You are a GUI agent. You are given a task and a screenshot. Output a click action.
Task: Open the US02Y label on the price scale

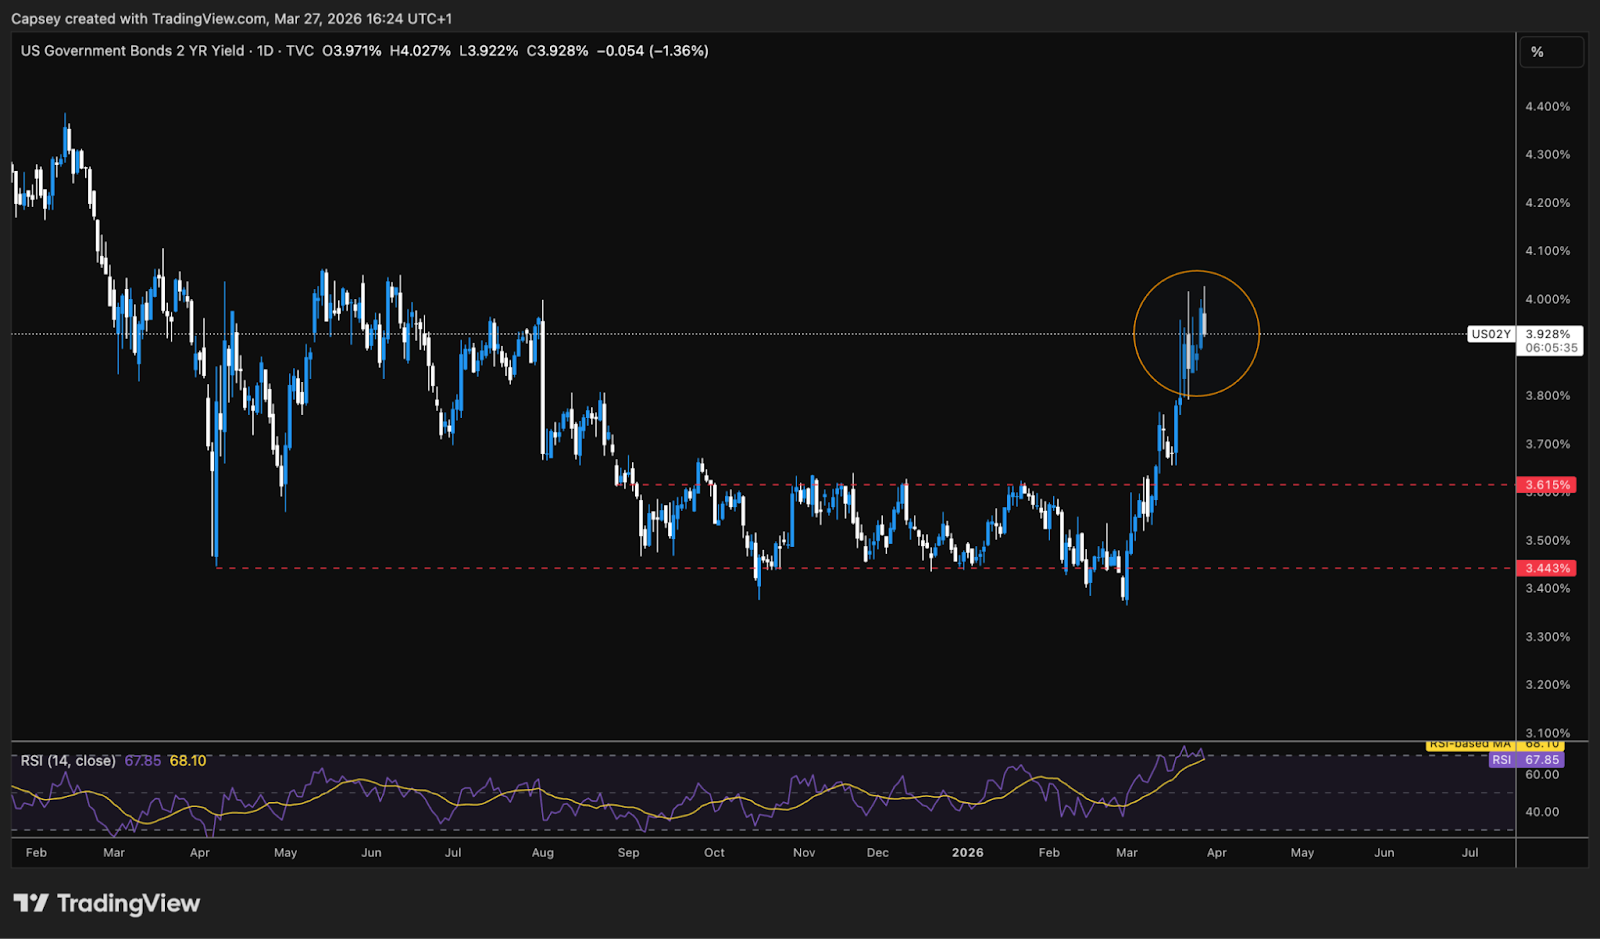[1490, 334]
